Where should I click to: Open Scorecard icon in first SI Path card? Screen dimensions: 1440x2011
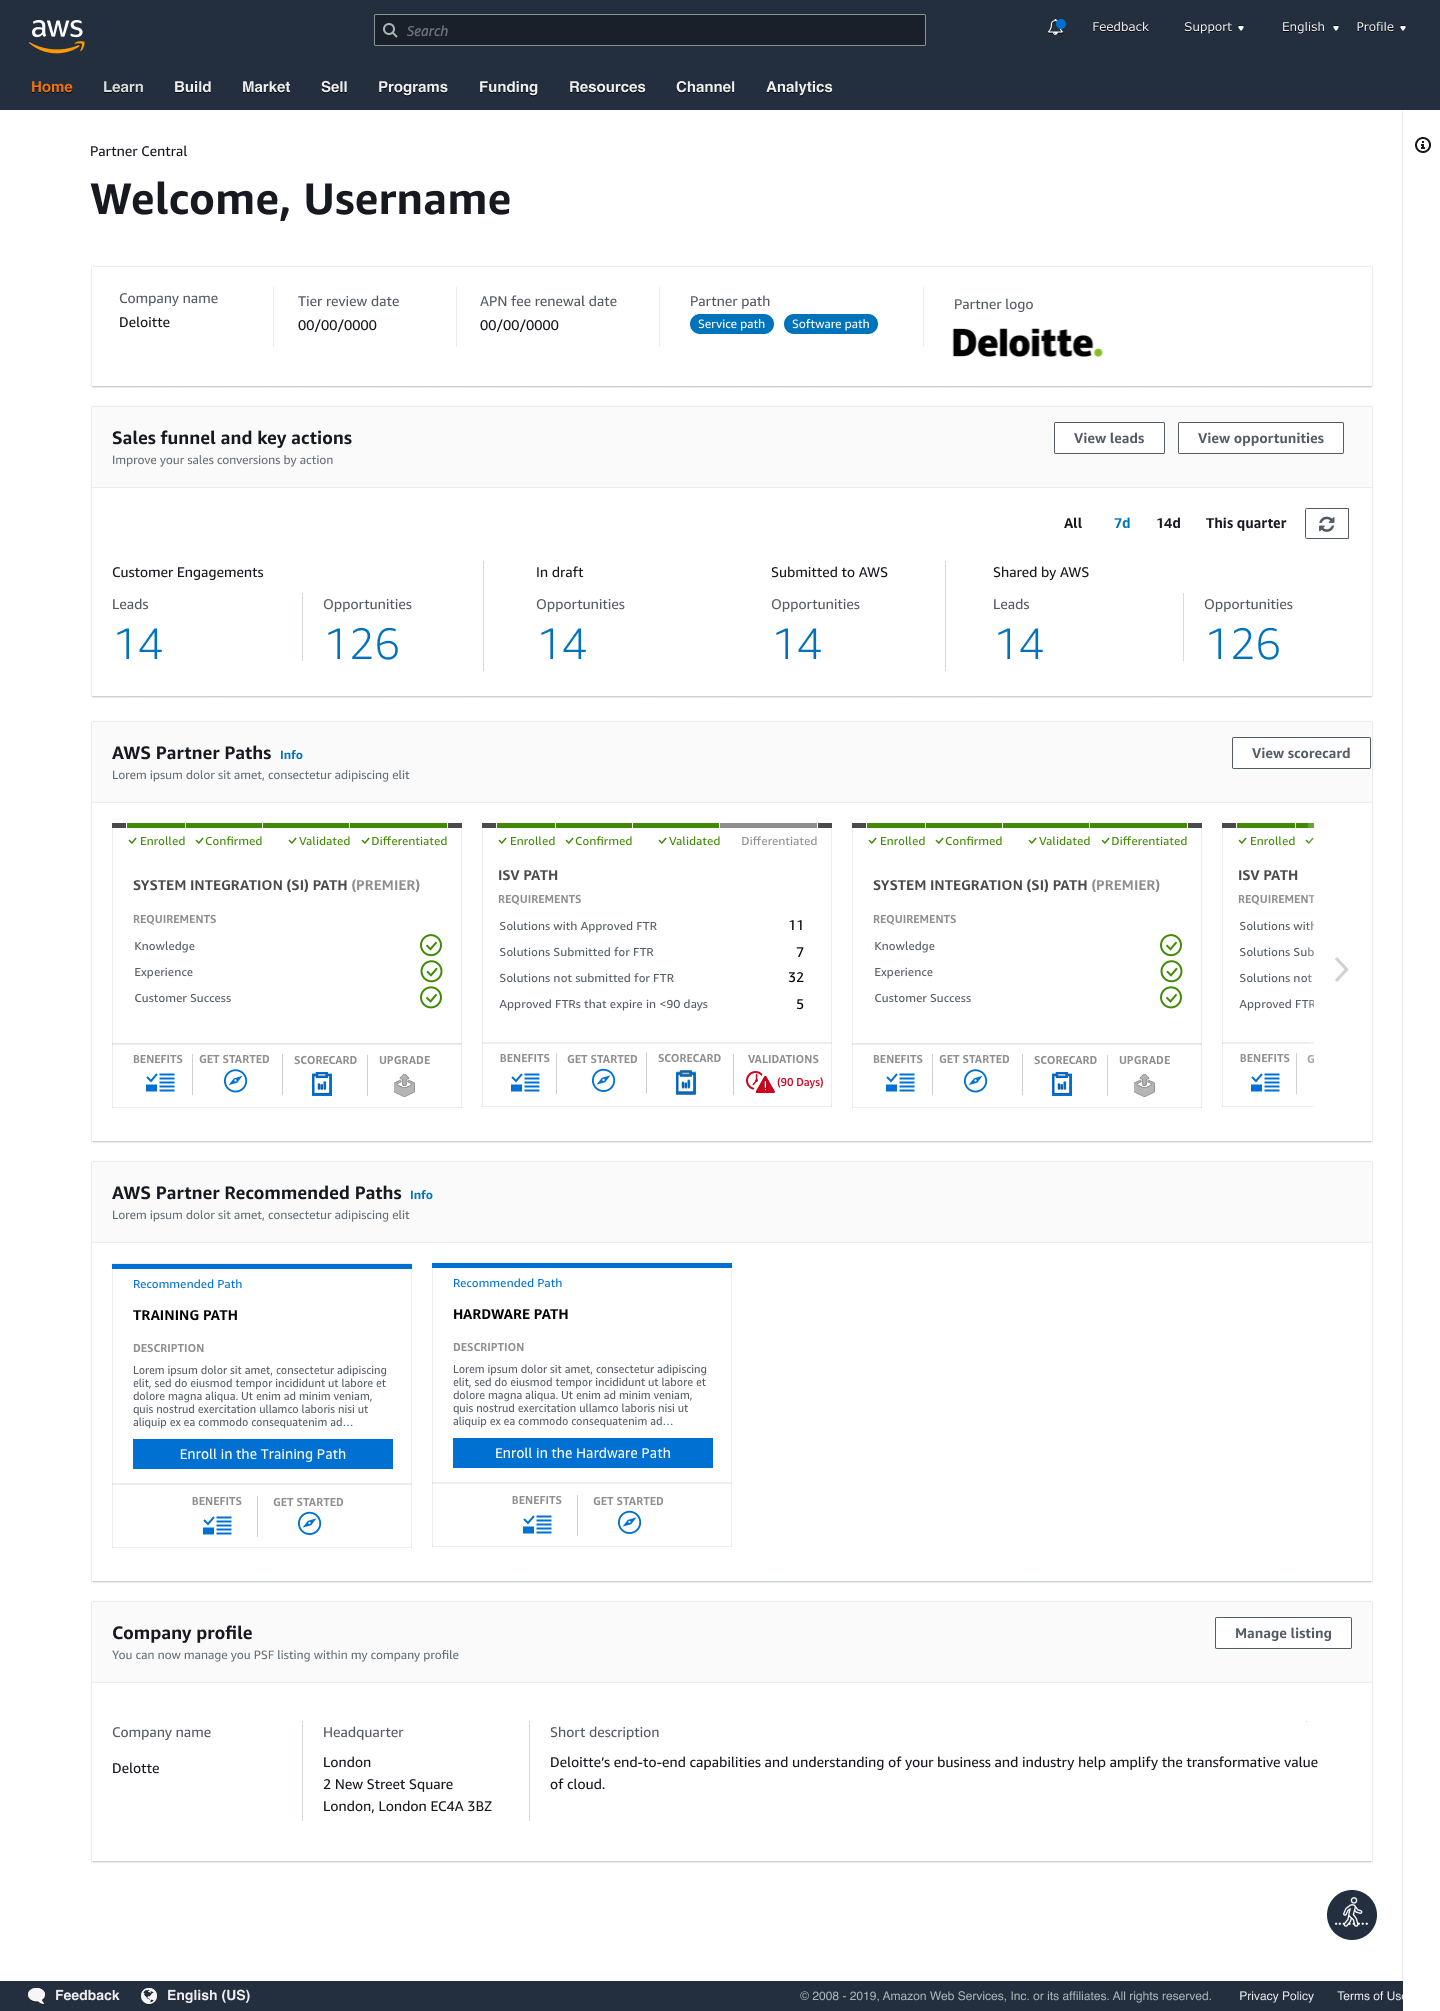pyautogui.click(x=322, y=1083)
